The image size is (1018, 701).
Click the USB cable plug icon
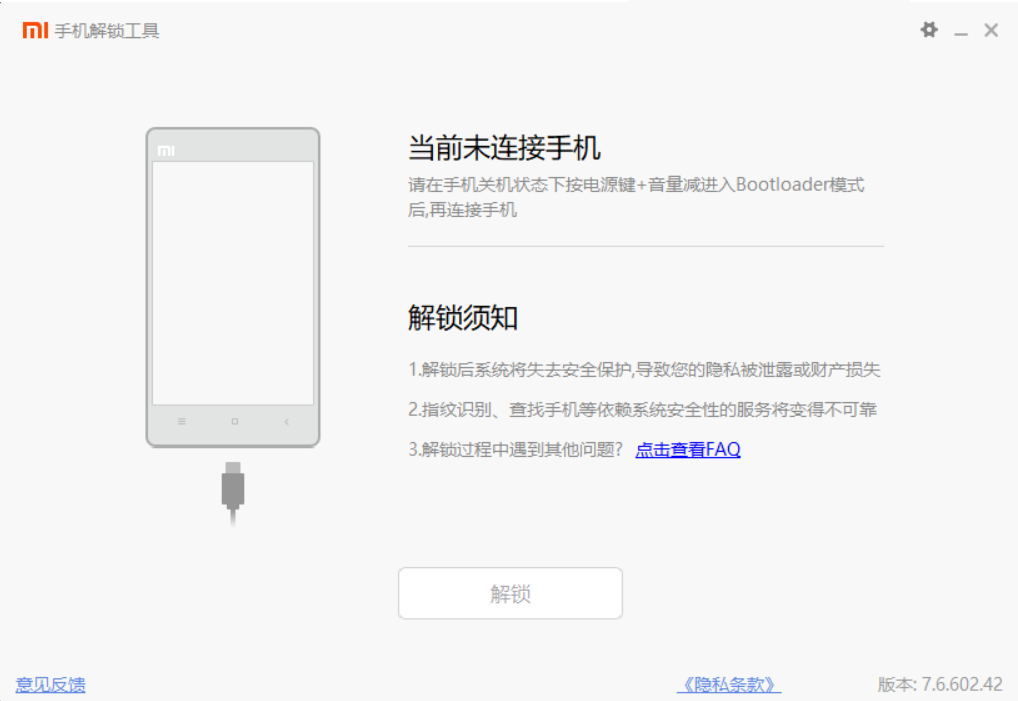(x=233, y=488)
